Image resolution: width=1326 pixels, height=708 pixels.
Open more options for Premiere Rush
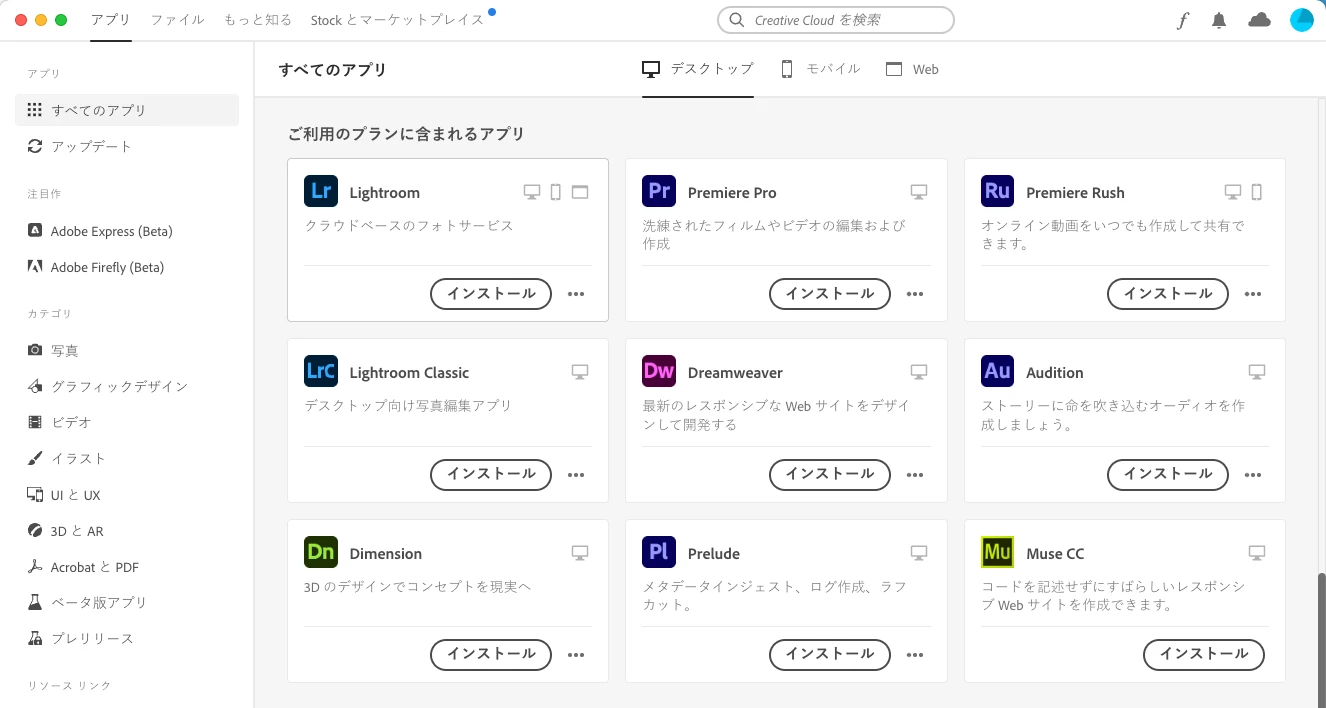1253,294
